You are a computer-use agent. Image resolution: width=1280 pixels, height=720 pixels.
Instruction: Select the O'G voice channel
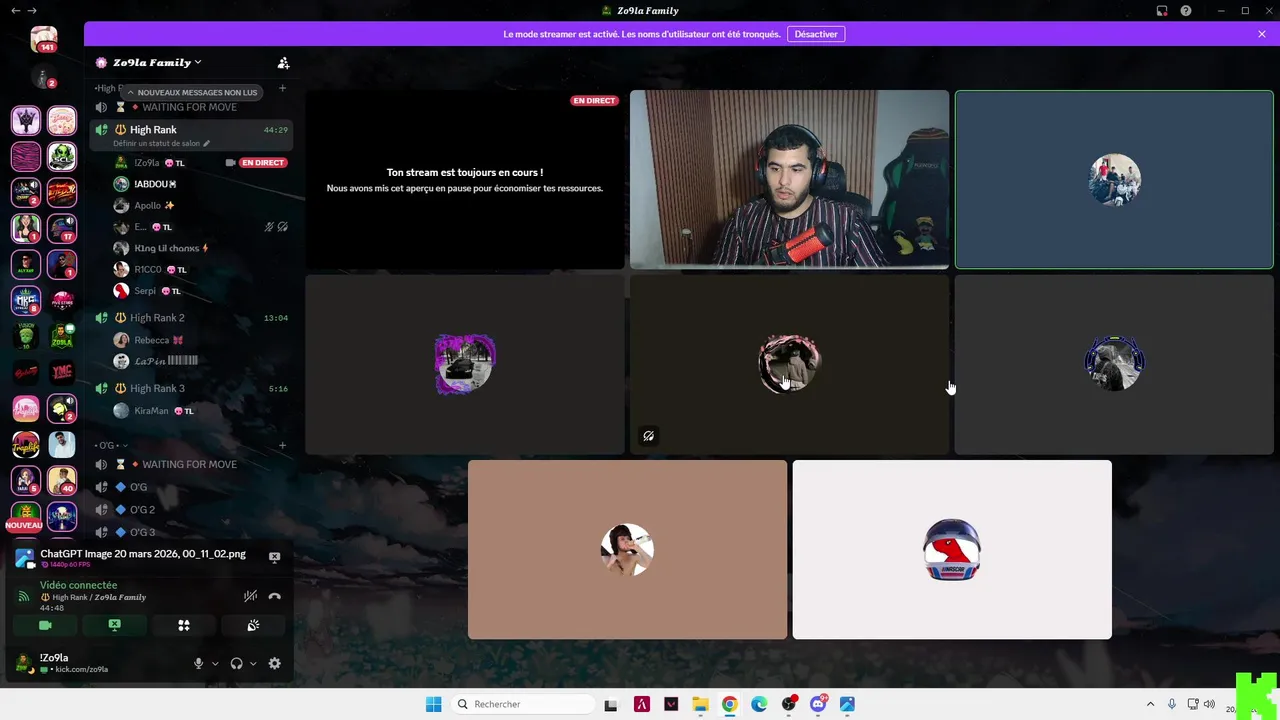coord(191,487)
